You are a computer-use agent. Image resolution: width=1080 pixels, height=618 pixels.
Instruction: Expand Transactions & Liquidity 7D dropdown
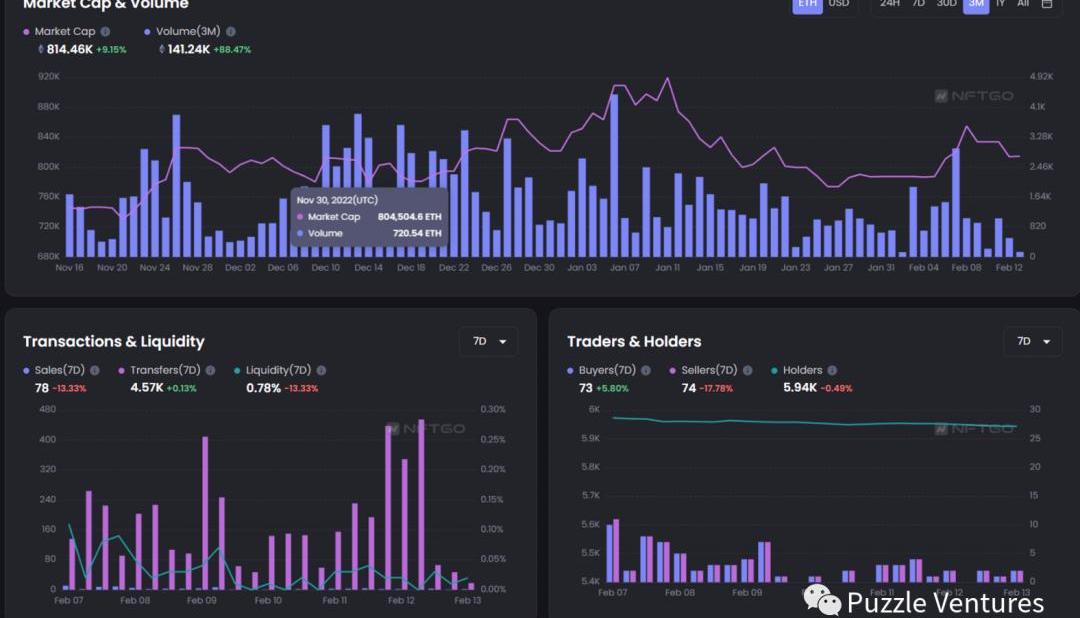pyautogui.click(x=488, y=341)
